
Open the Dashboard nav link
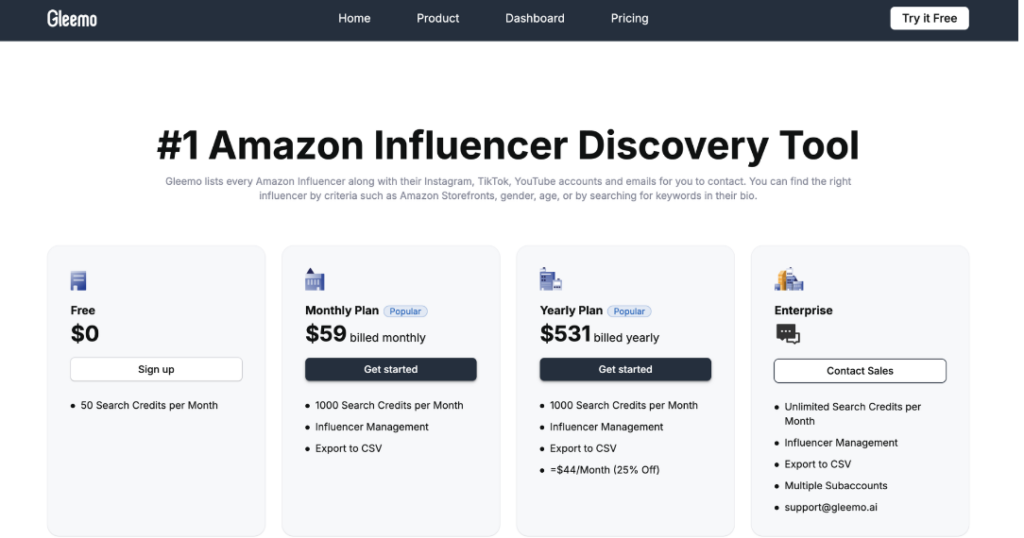tap(535, 18)
